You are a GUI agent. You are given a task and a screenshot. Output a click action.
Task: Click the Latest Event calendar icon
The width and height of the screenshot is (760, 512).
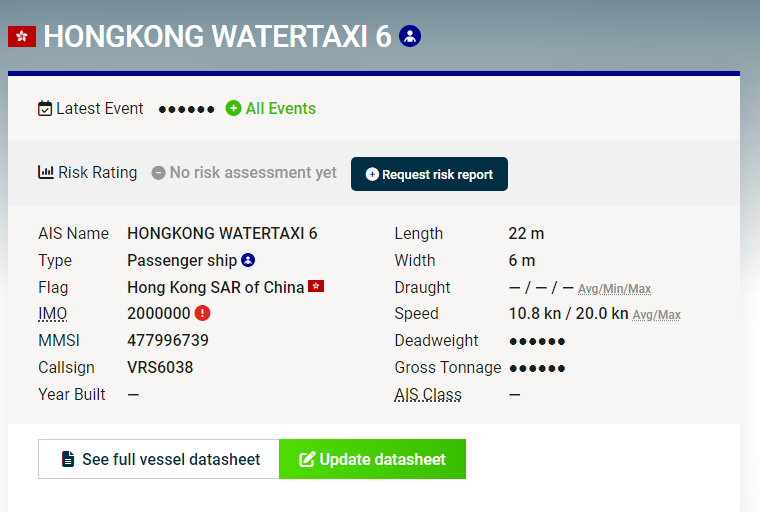[x=45, y=109]
